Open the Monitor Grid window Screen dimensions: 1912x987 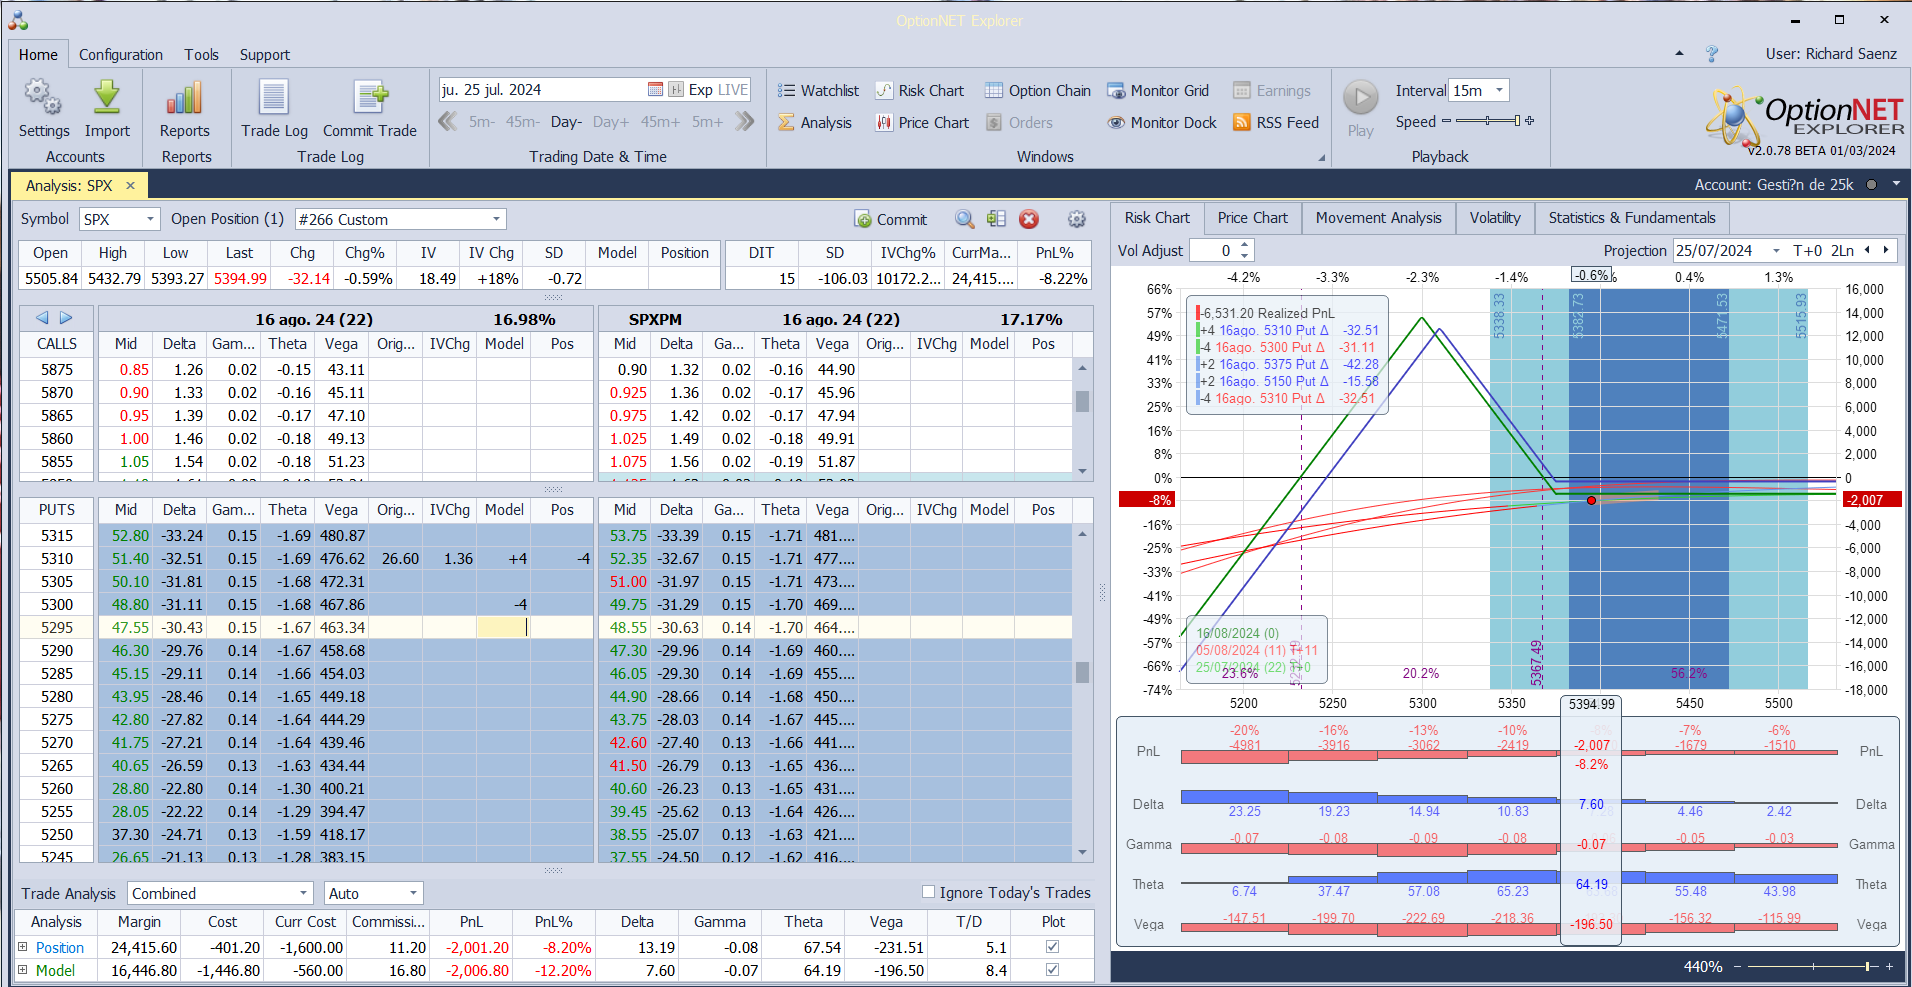1158,90
